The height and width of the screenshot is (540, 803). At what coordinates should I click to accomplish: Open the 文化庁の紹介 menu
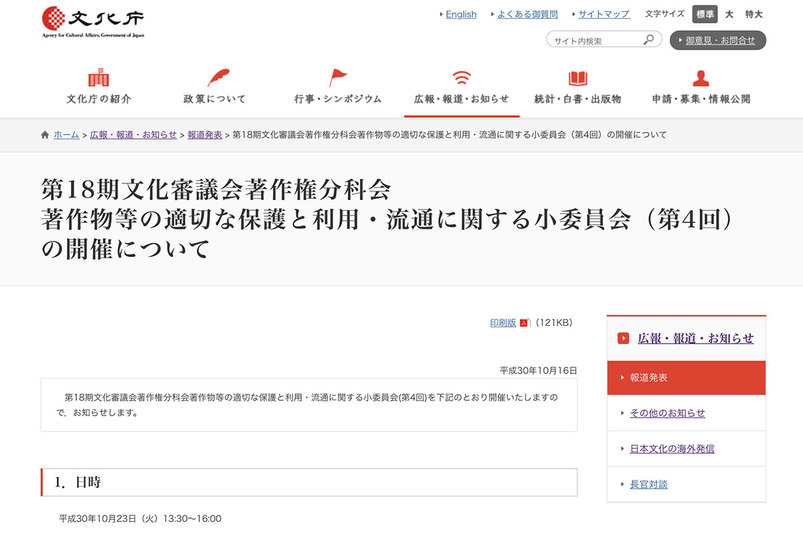coord(98,99)
